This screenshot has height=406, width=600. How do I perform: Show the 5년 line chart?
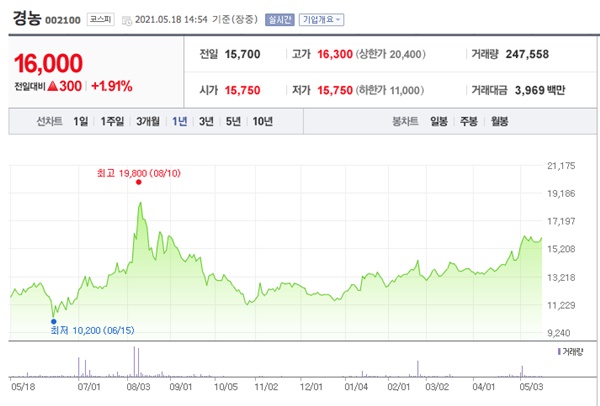[233, 122]
